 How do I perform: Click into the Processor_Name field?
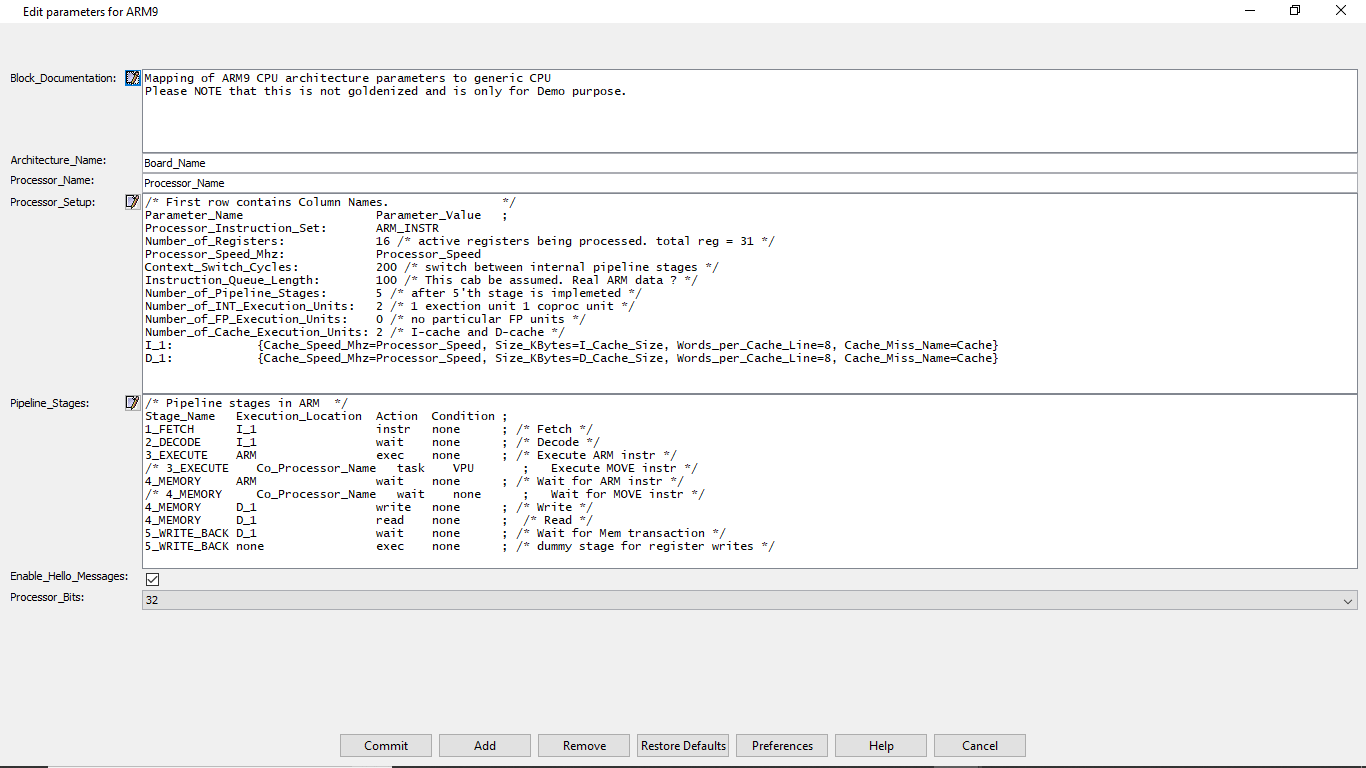(750, 183)
